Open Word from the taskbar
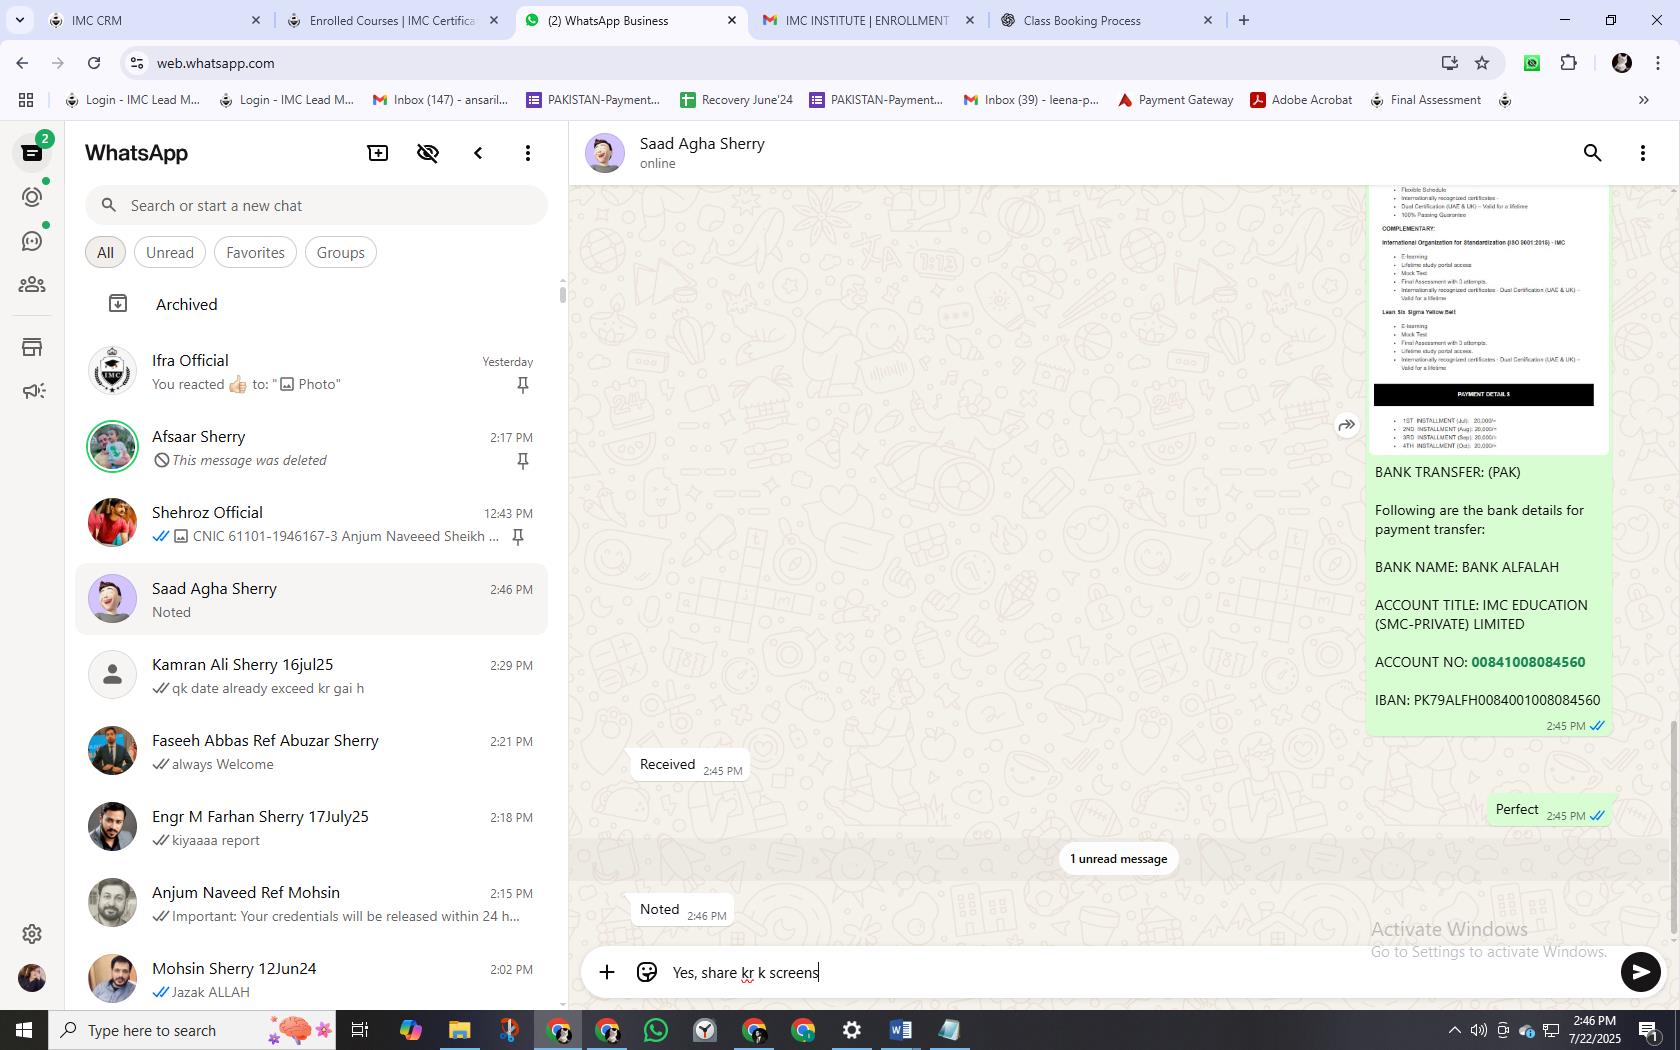 tap(900, 1030)
